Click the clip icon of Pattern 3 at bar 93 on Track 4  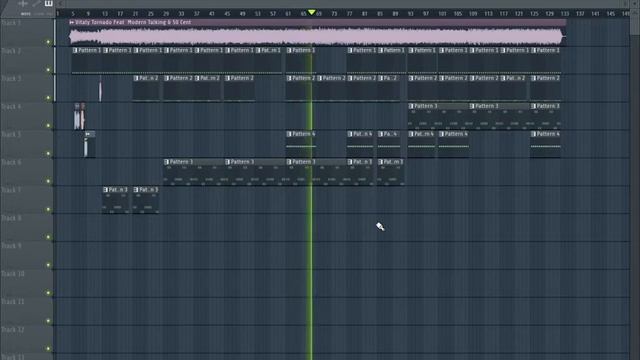coord(411,106)
